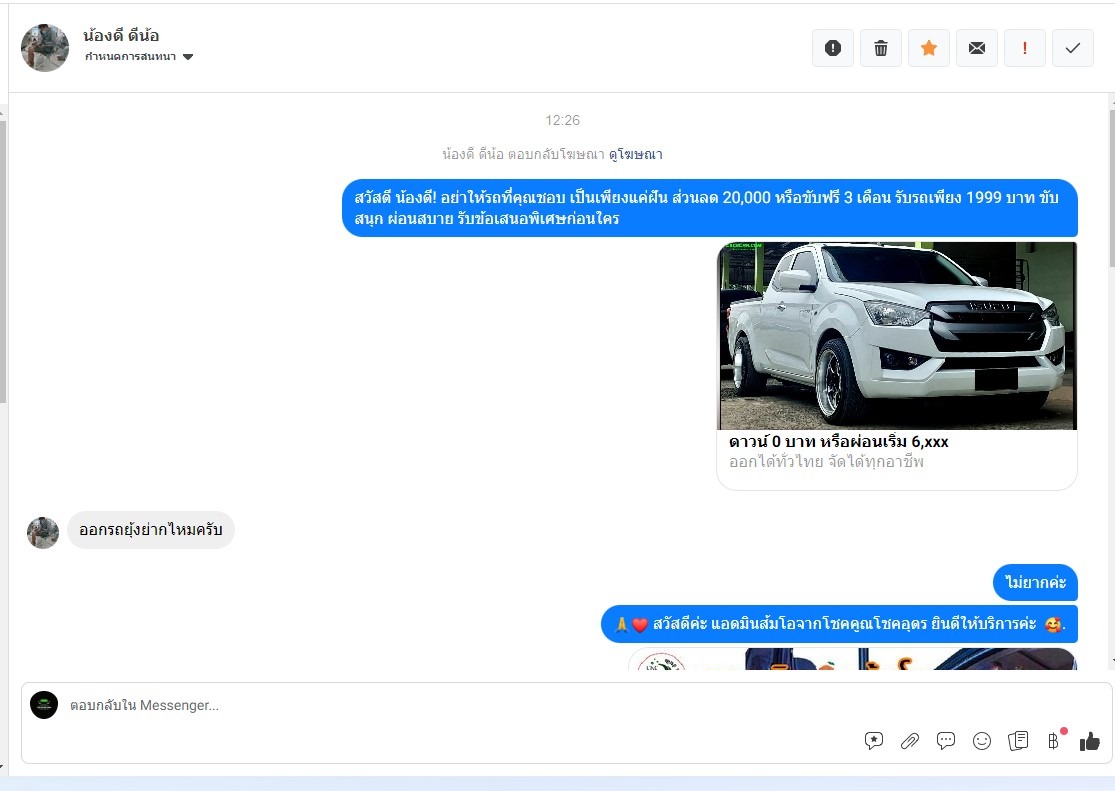This screenshot has width=1115, height=791.
Task: Click น้องดี ดีน้อ profile picture in header
Action: 45,48
